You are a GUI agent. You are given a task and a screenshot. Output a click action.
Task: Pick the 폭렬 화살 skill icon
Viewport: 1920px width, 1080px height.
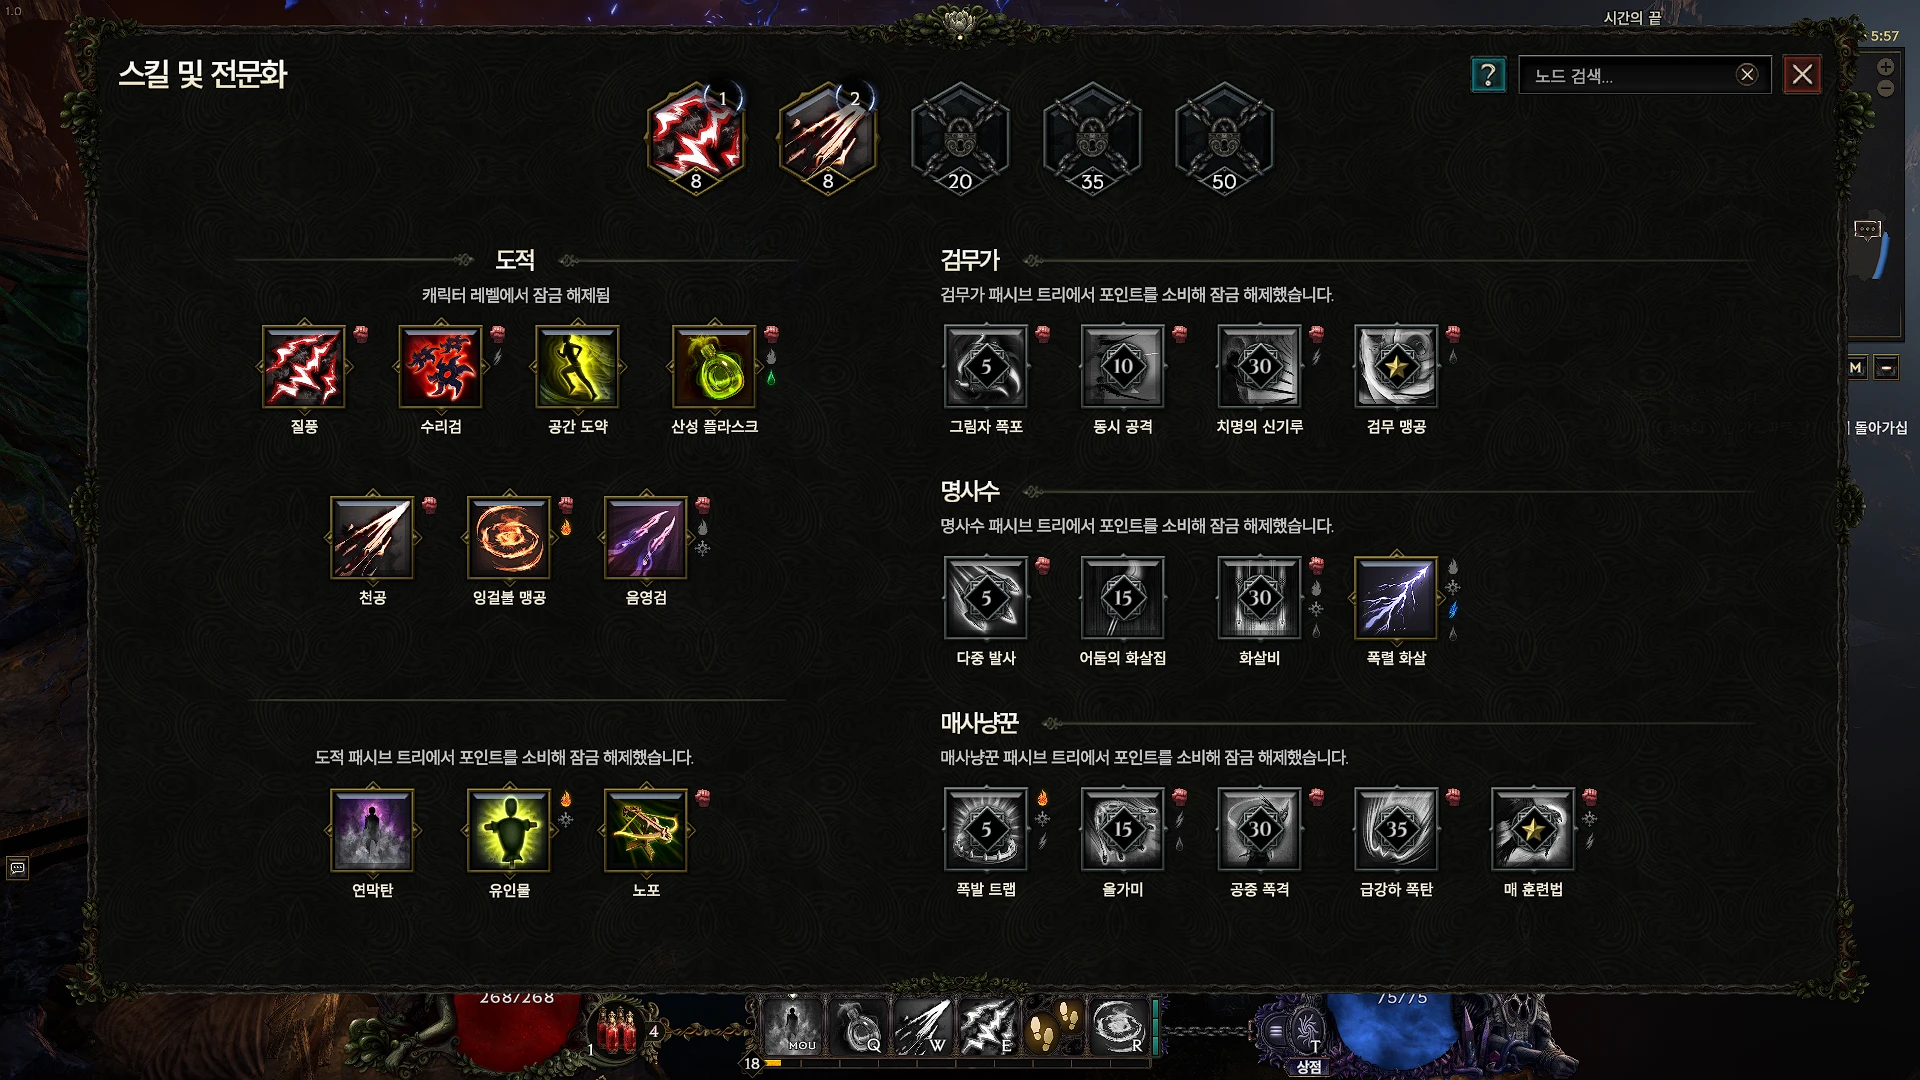pyautogui.click(x=1396, y=598)
